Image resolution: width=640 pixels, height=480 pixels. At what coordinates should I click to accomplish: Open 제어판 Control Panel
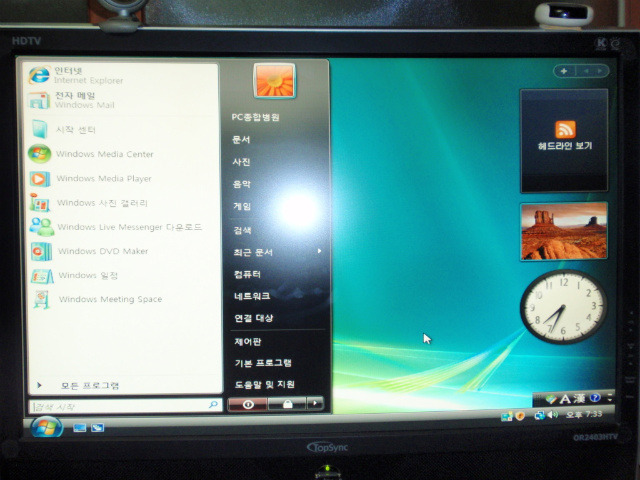tap(248, 342)
